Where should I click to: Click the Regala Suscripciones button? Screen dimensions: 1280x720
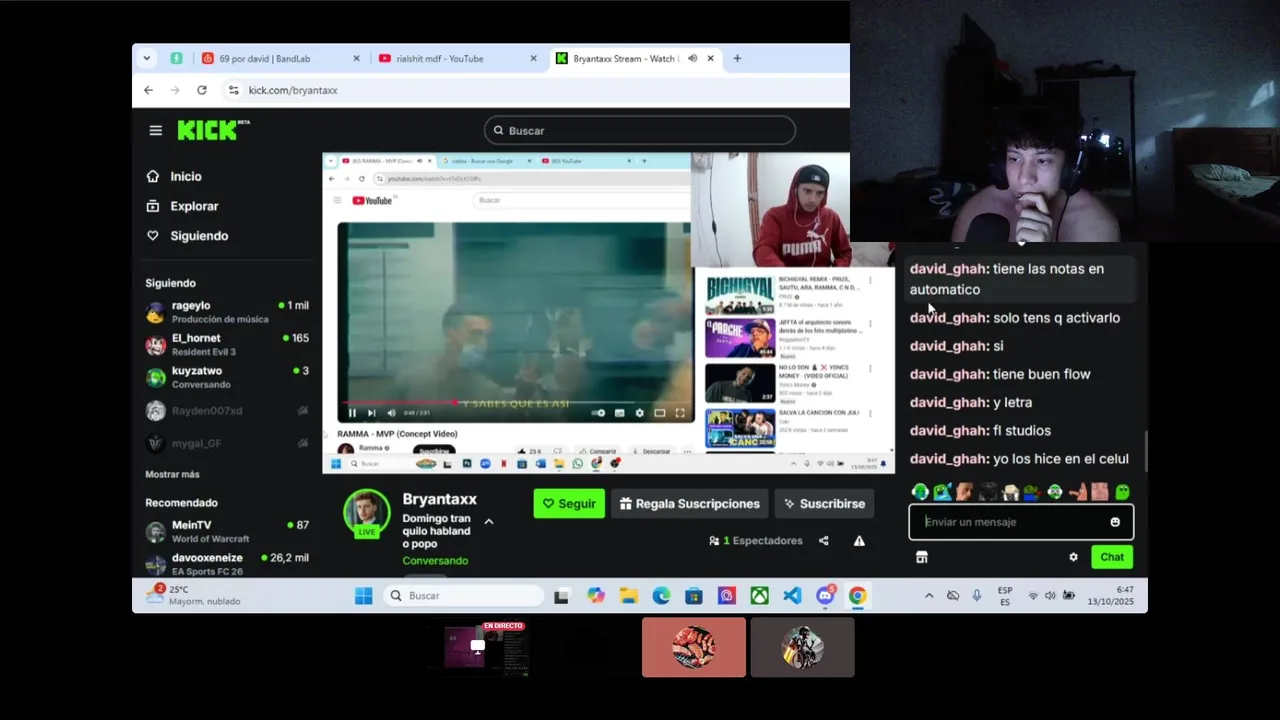(x=690, y=504)
